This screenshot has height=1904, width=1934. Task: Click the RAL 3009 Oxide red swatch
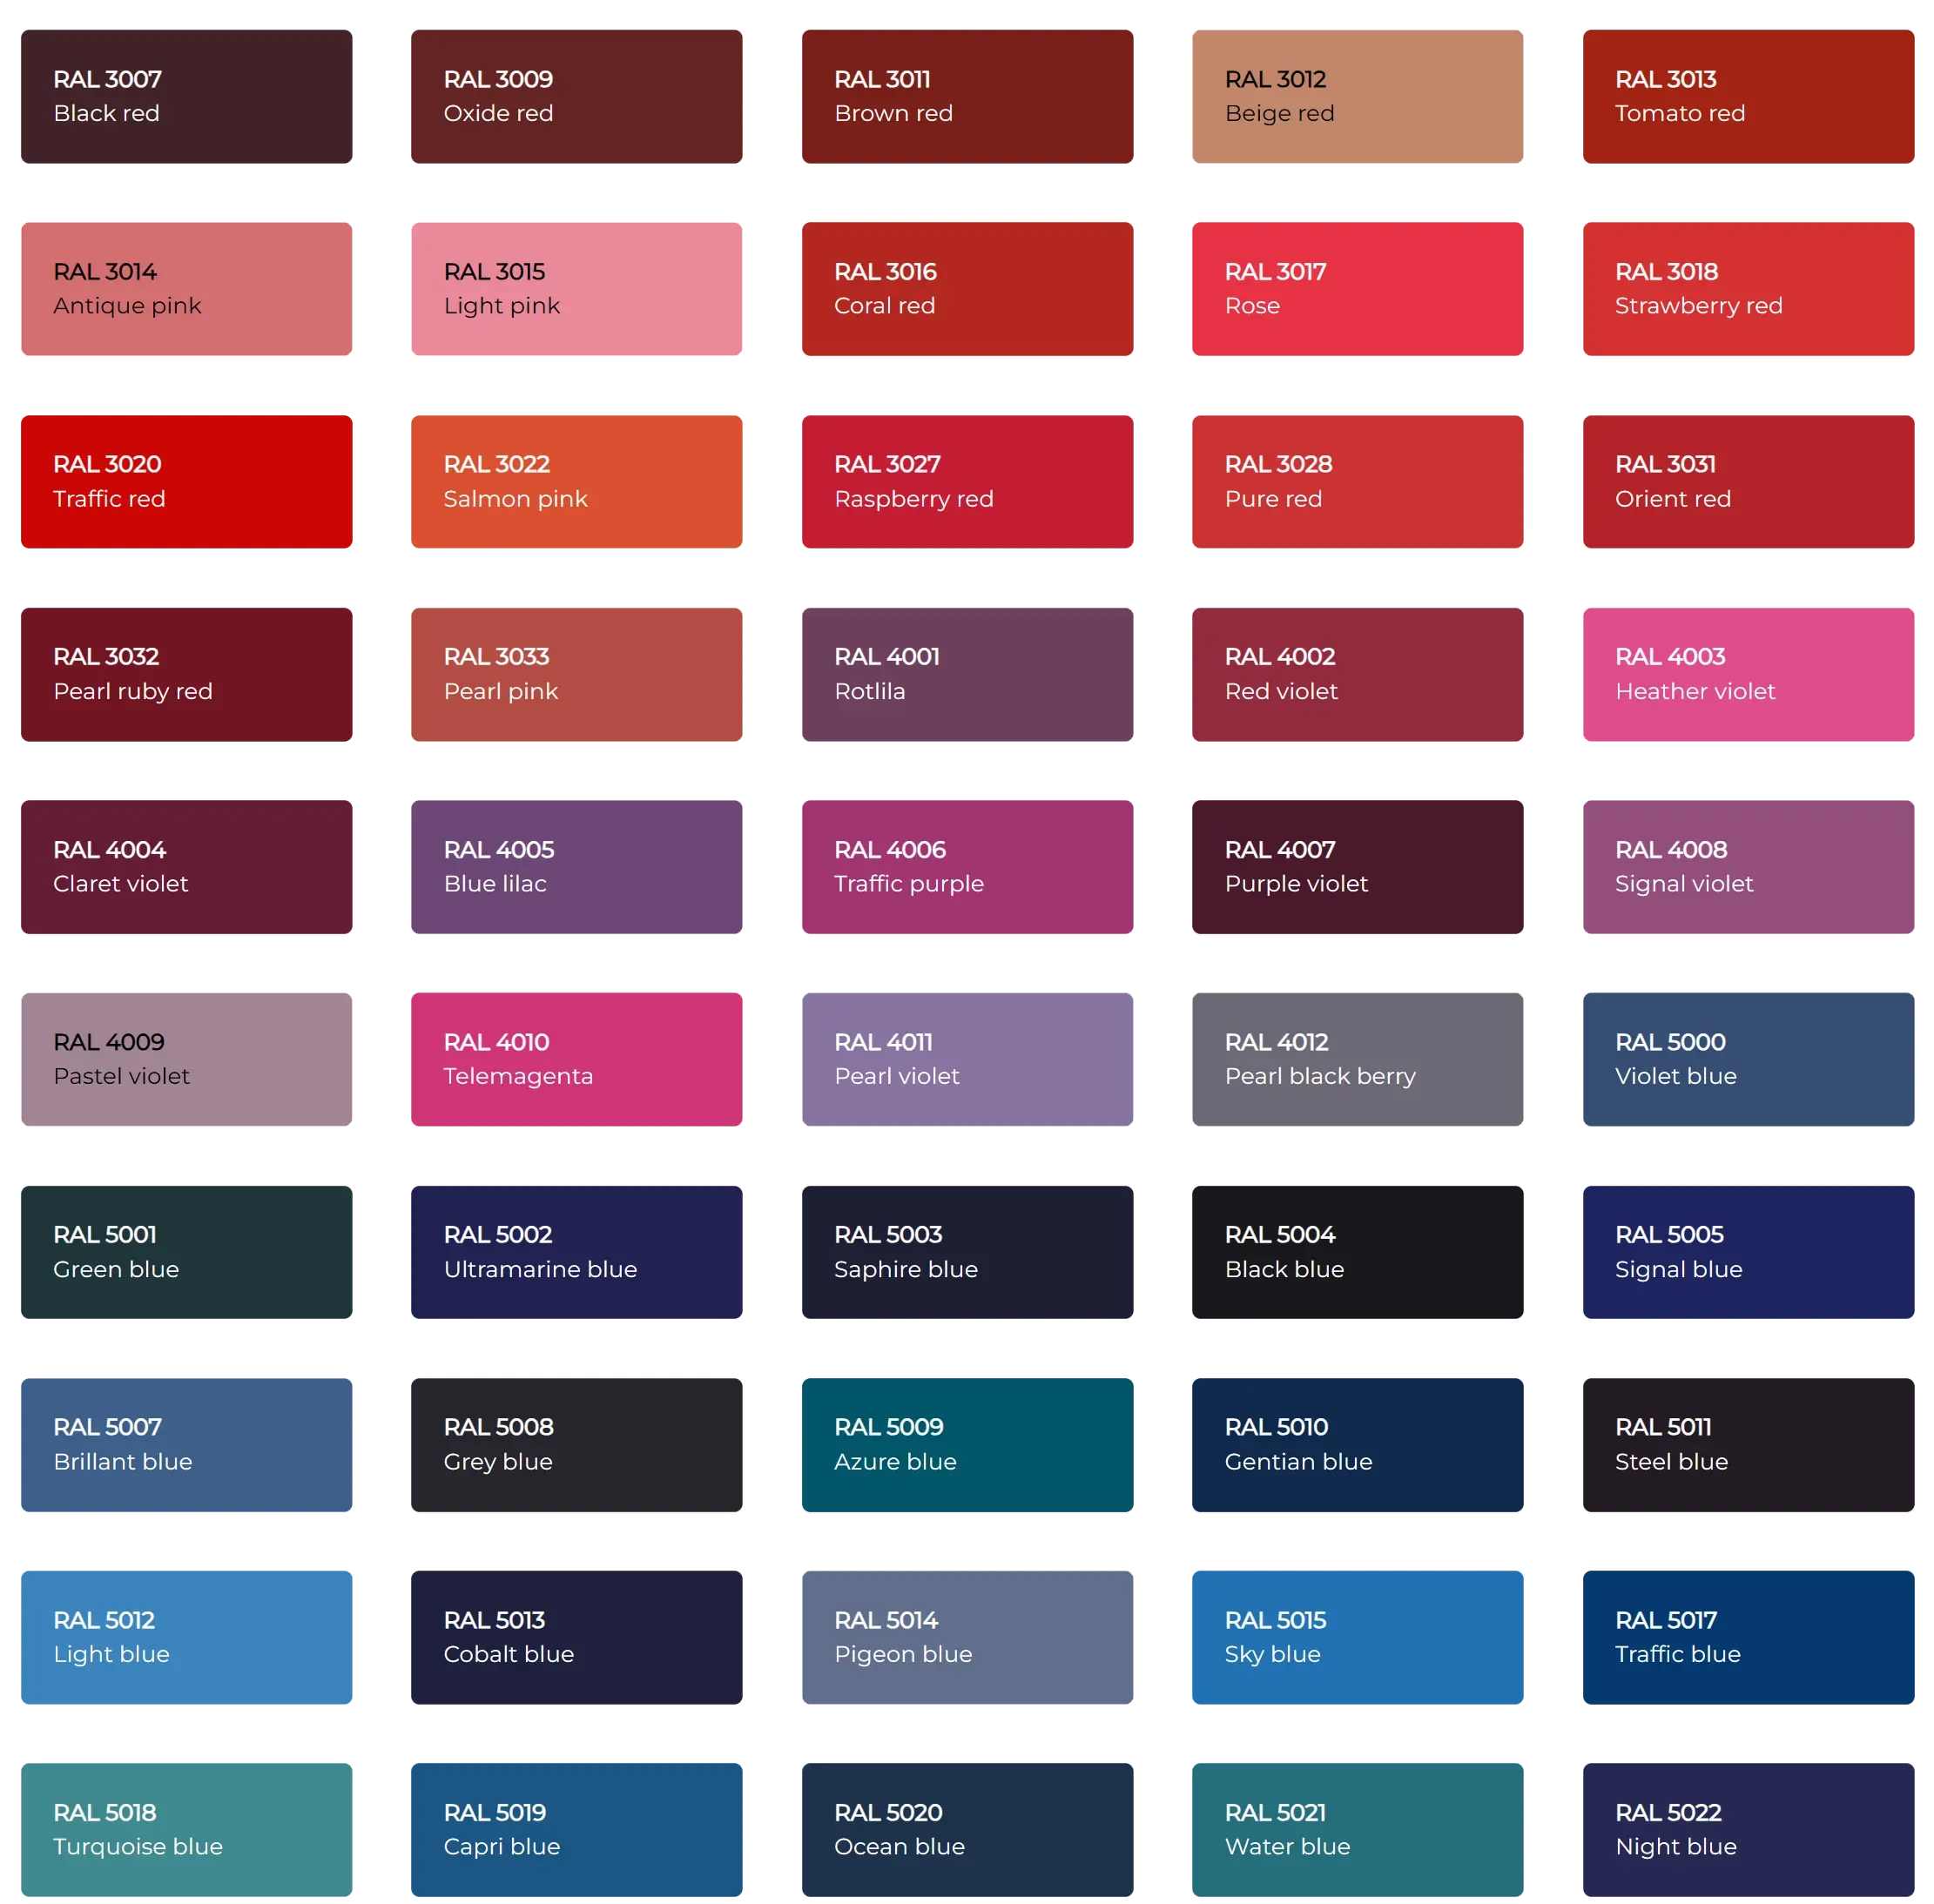(576, 96)
